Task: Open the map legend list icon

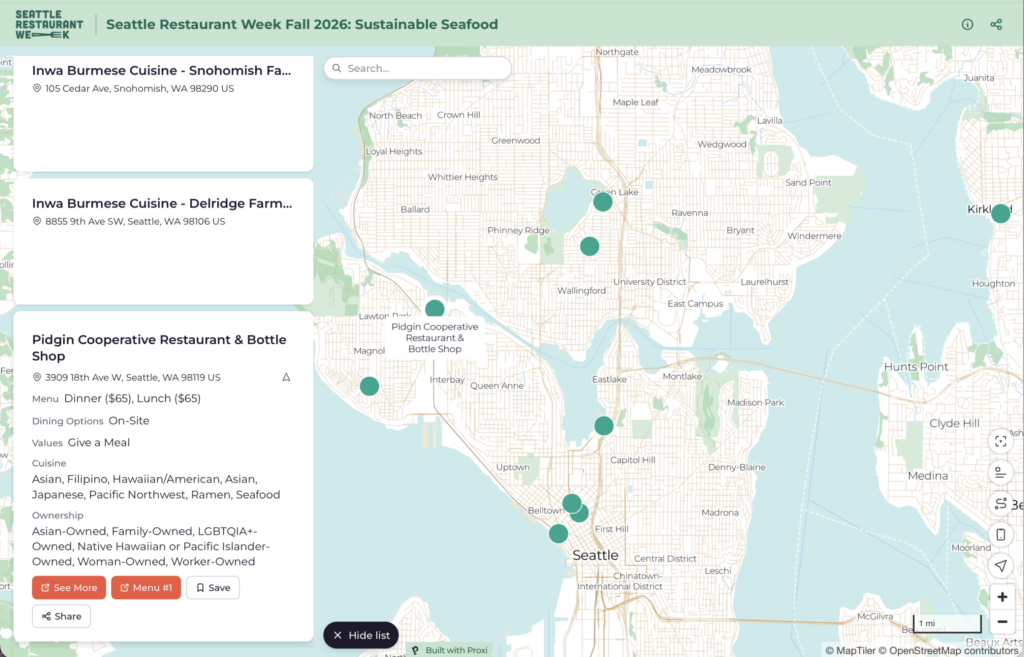Action: point(1000,472)
